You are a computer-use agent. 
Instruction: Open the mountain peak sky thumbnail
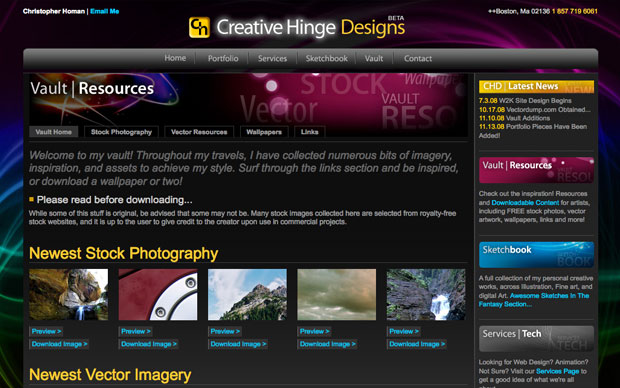(x=247, y=294)
